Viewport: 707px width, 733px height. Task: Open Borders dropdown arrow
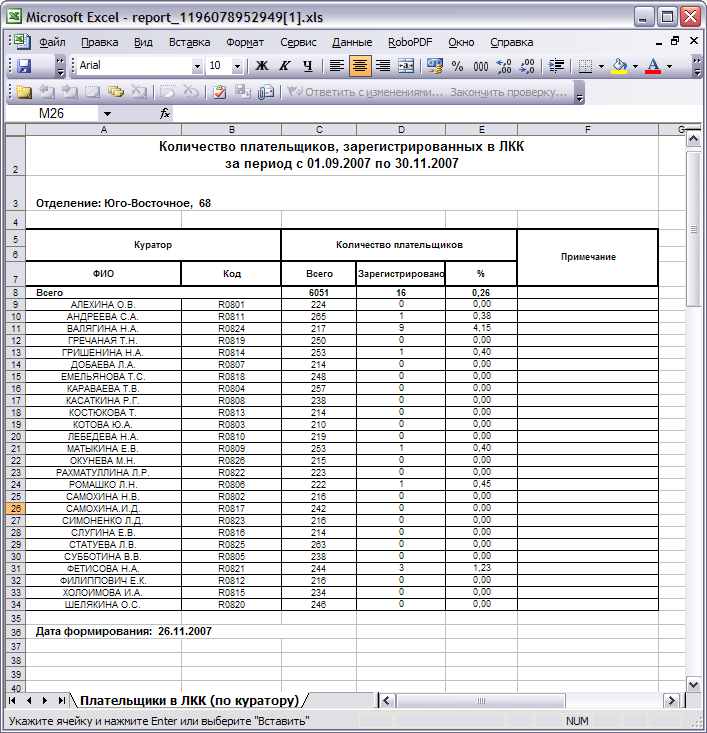point(601,66)
